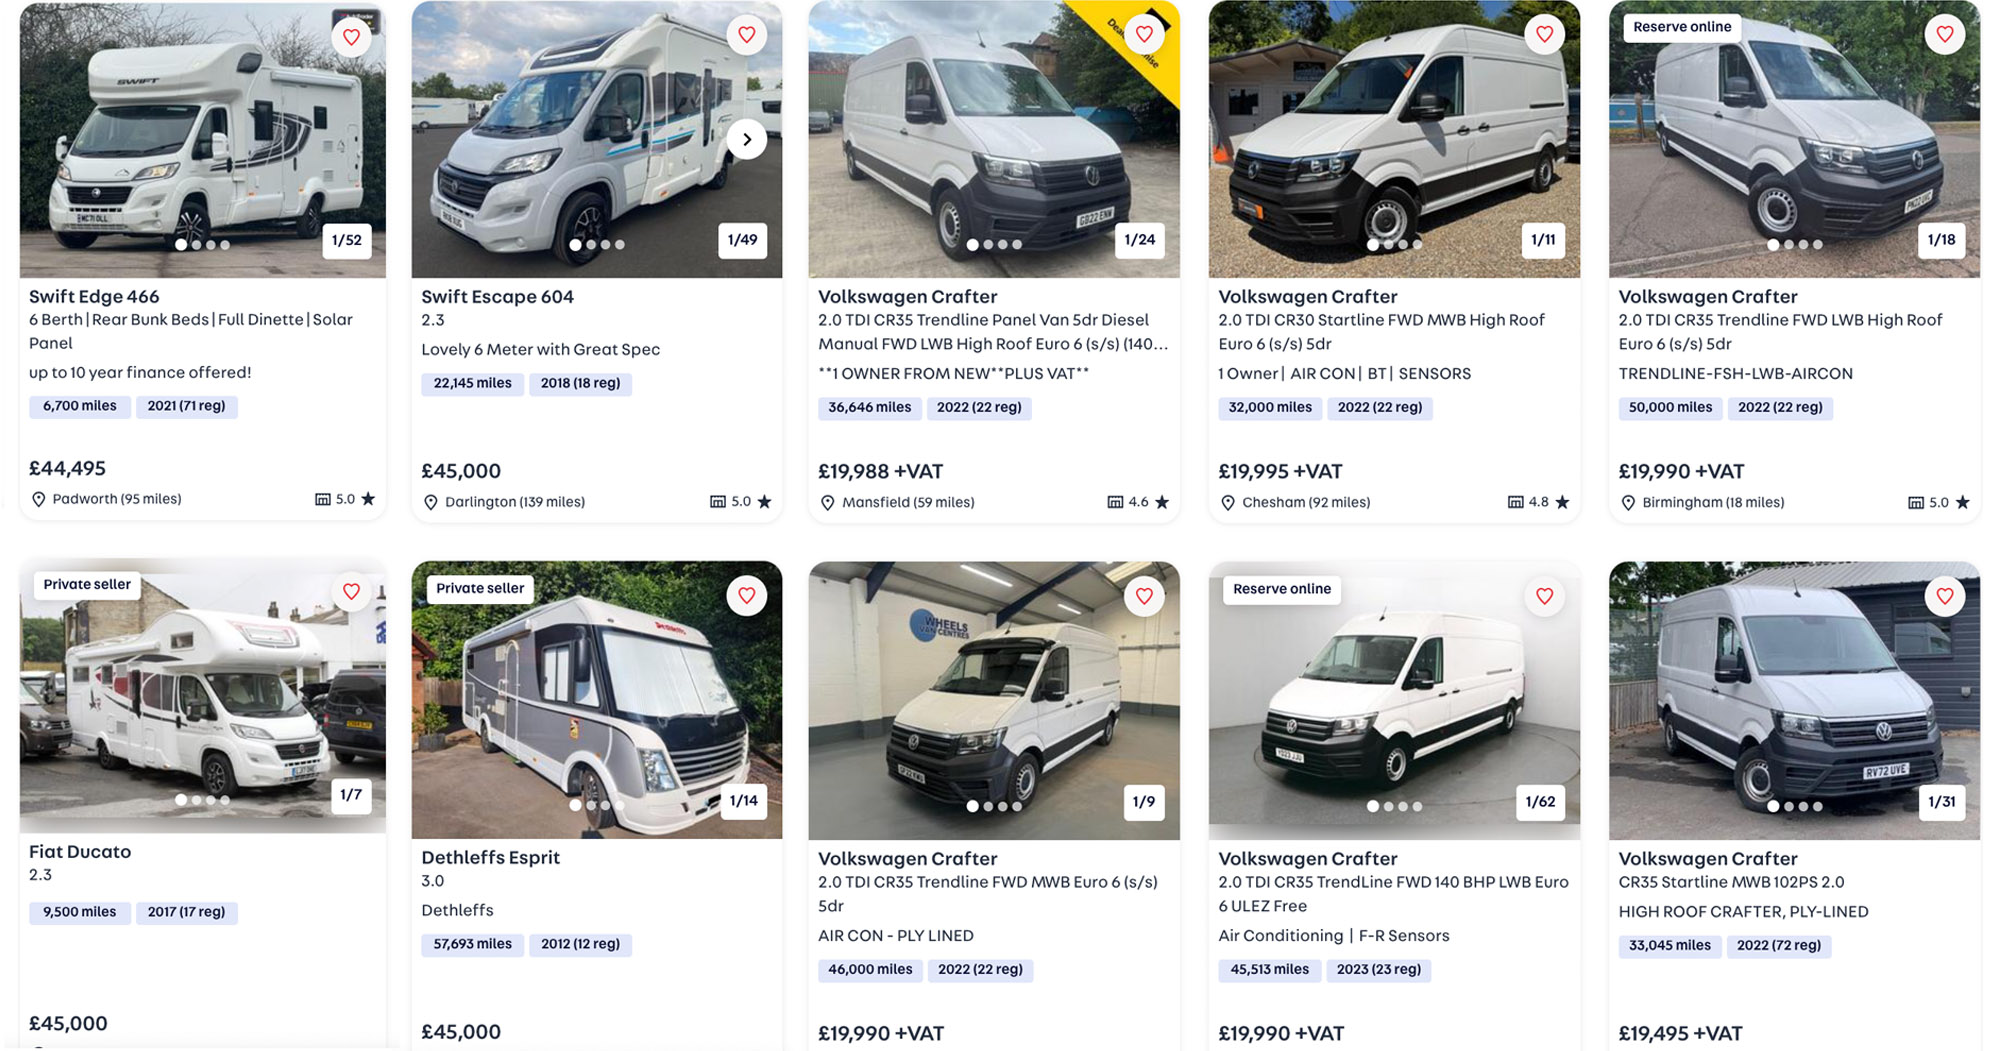The image size is (2000, 1051).
Task: Click the heart on the 1/62 Crafter listing
Action: coord(1544,597)
